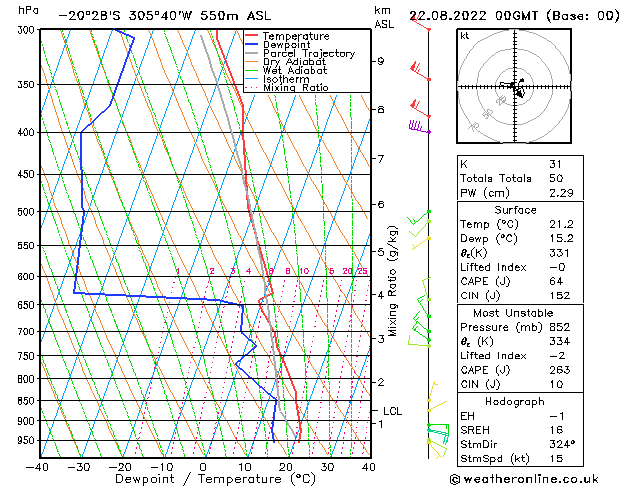Click the surface θe(K) value 331
Image resolution: width=629 pixels, height=486 pixels.
560,253
